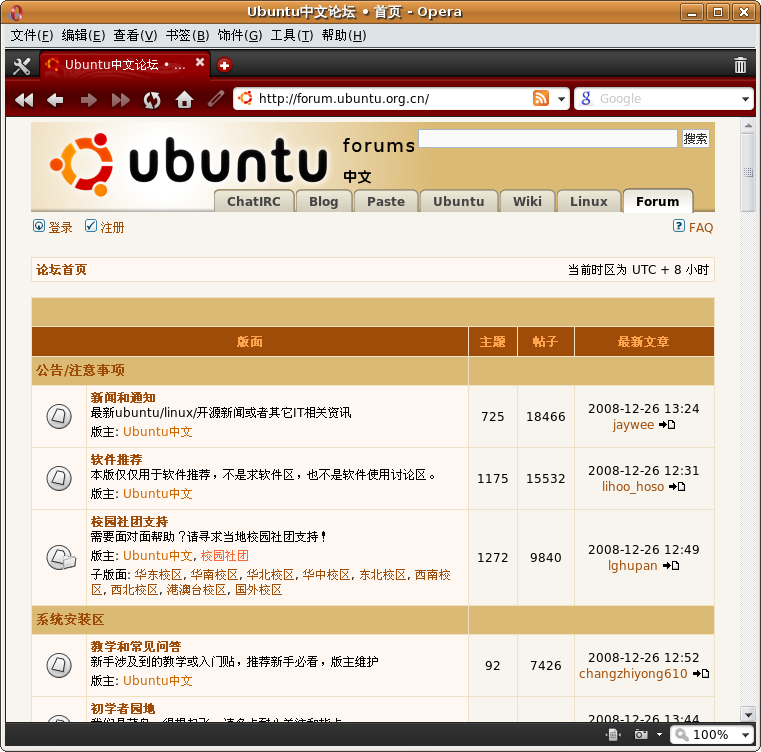
Task: Open the 论坛首页 breadcrumb link
Action: pos(62,269)
